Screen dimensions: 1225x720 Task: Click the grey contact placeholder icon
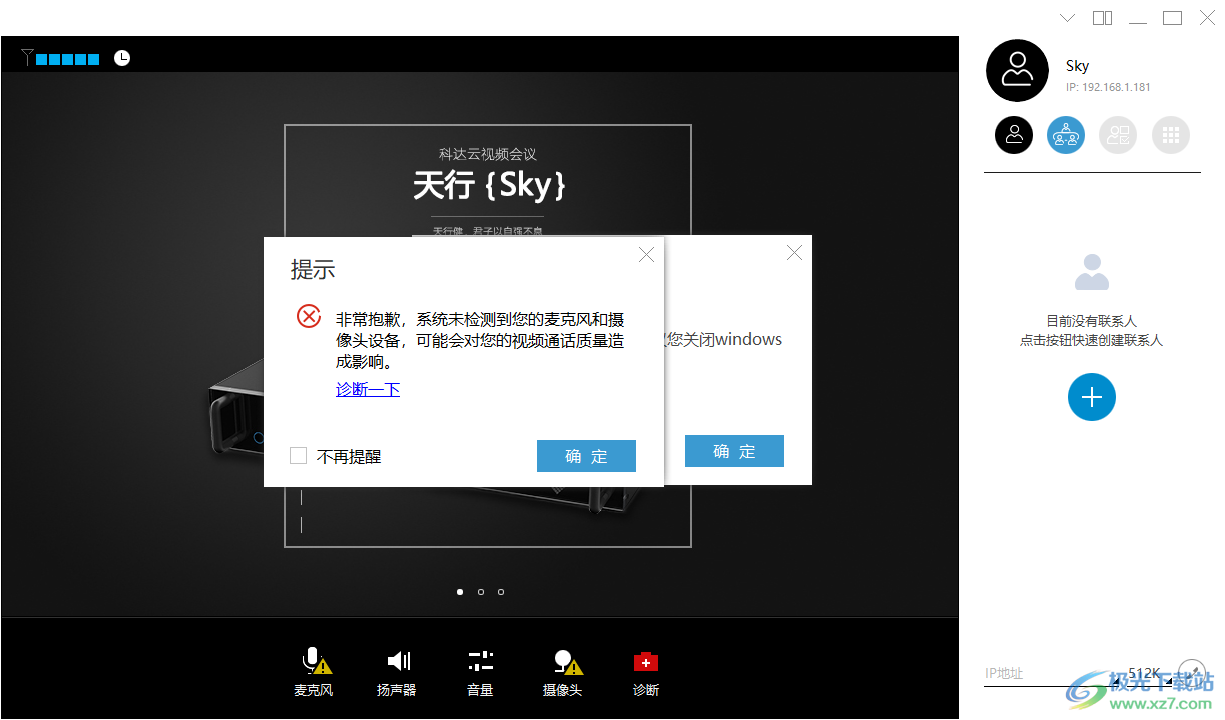click(1092, 272)
